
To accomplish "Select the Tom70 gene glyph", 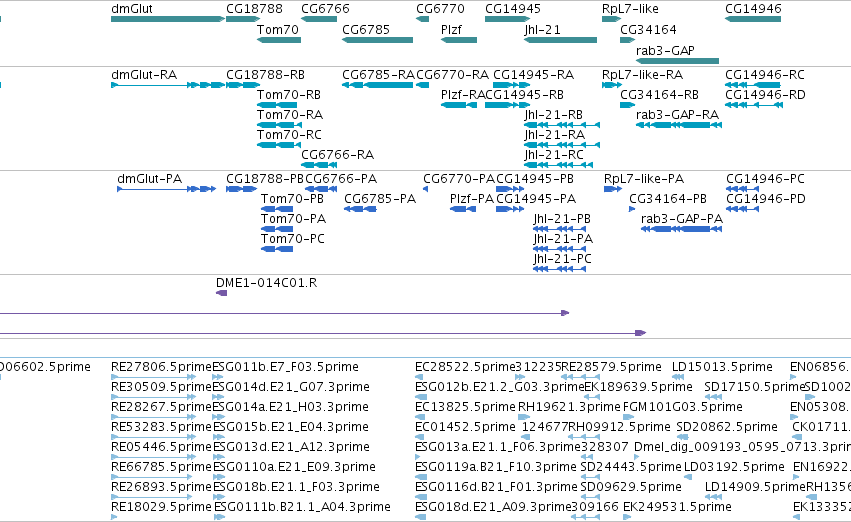I will (279, 40).
